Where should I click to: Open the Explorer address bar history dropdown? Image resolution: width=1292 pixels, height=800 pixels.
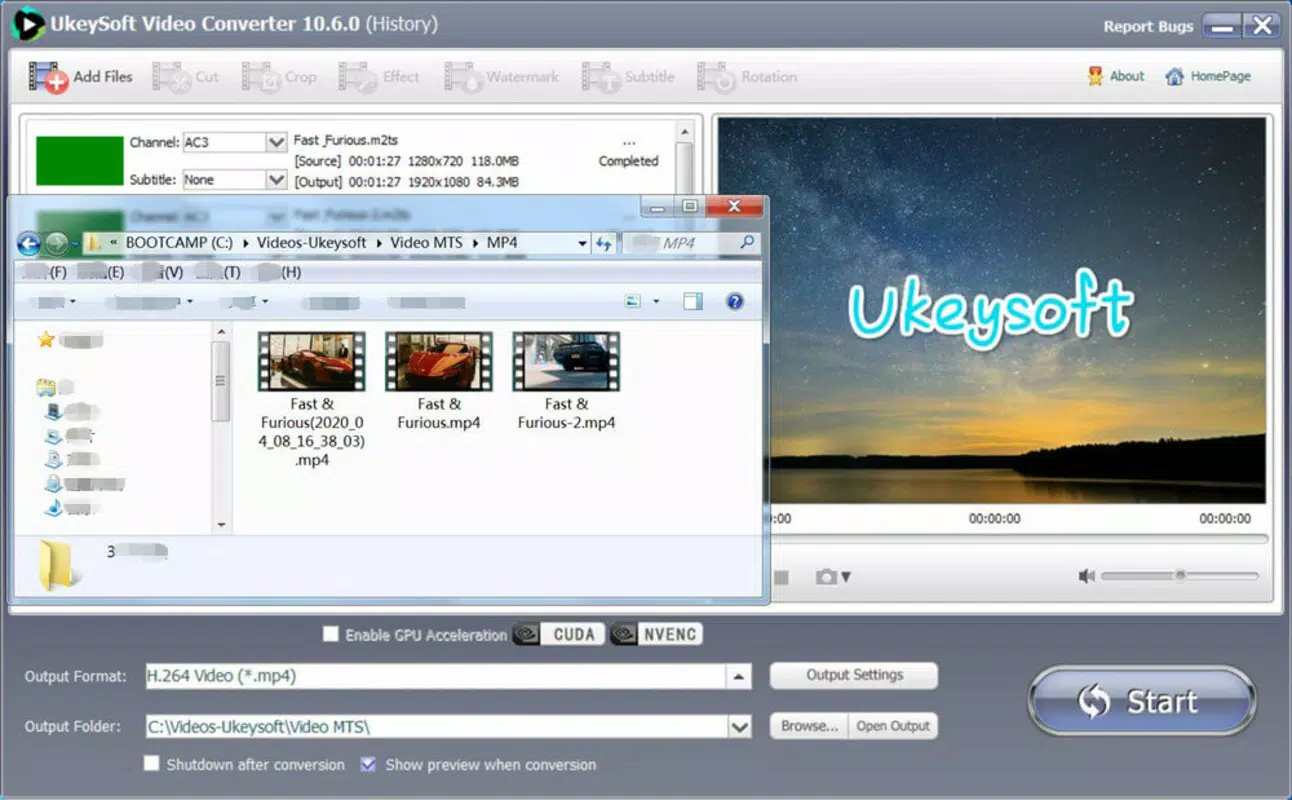[582, 243]
